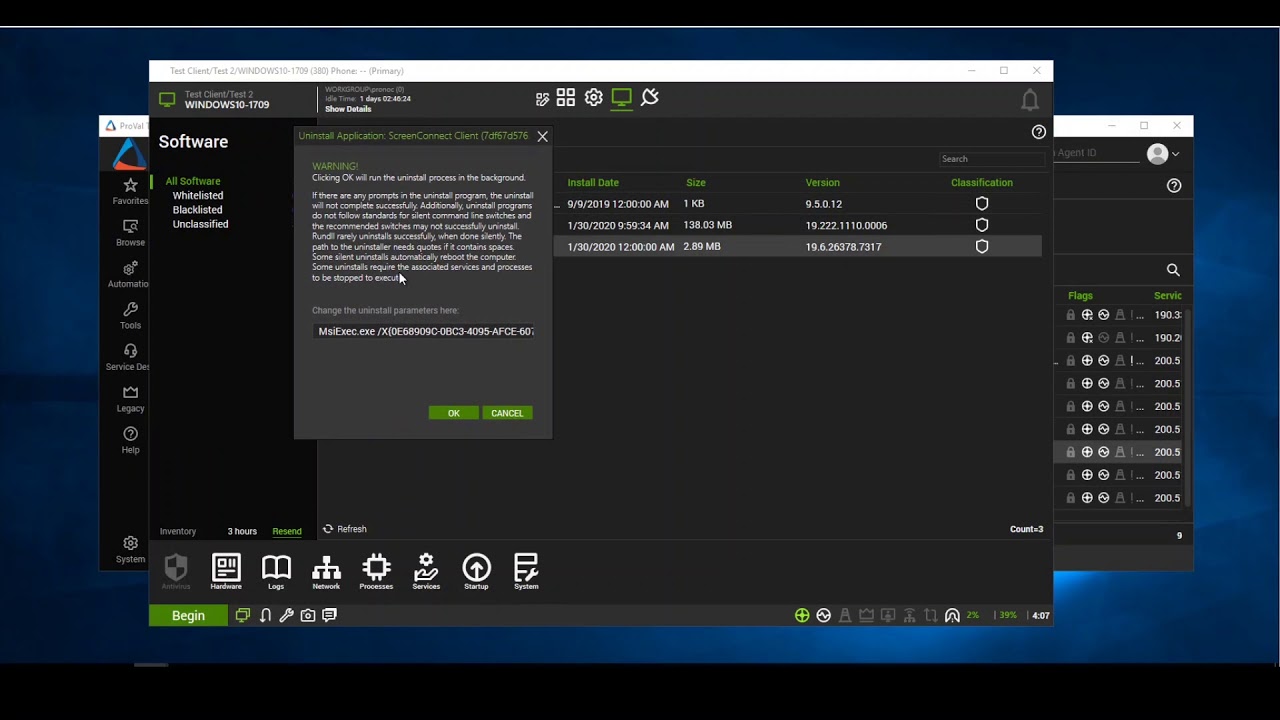Open the chat bubble icon beside Begin
This screenshot has width=1280, height=720.
[330, 615]
